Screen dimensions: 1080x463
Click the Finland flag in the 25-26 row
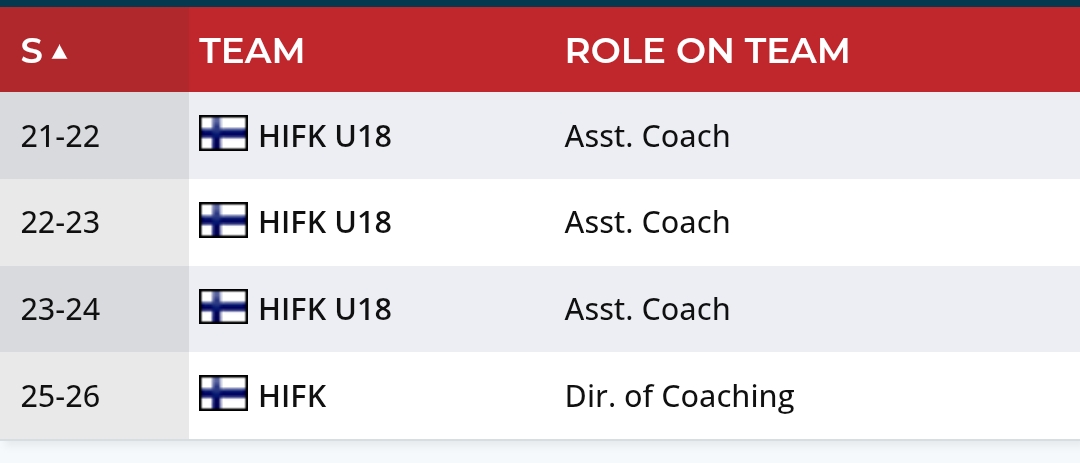click(x=223, y=395)
